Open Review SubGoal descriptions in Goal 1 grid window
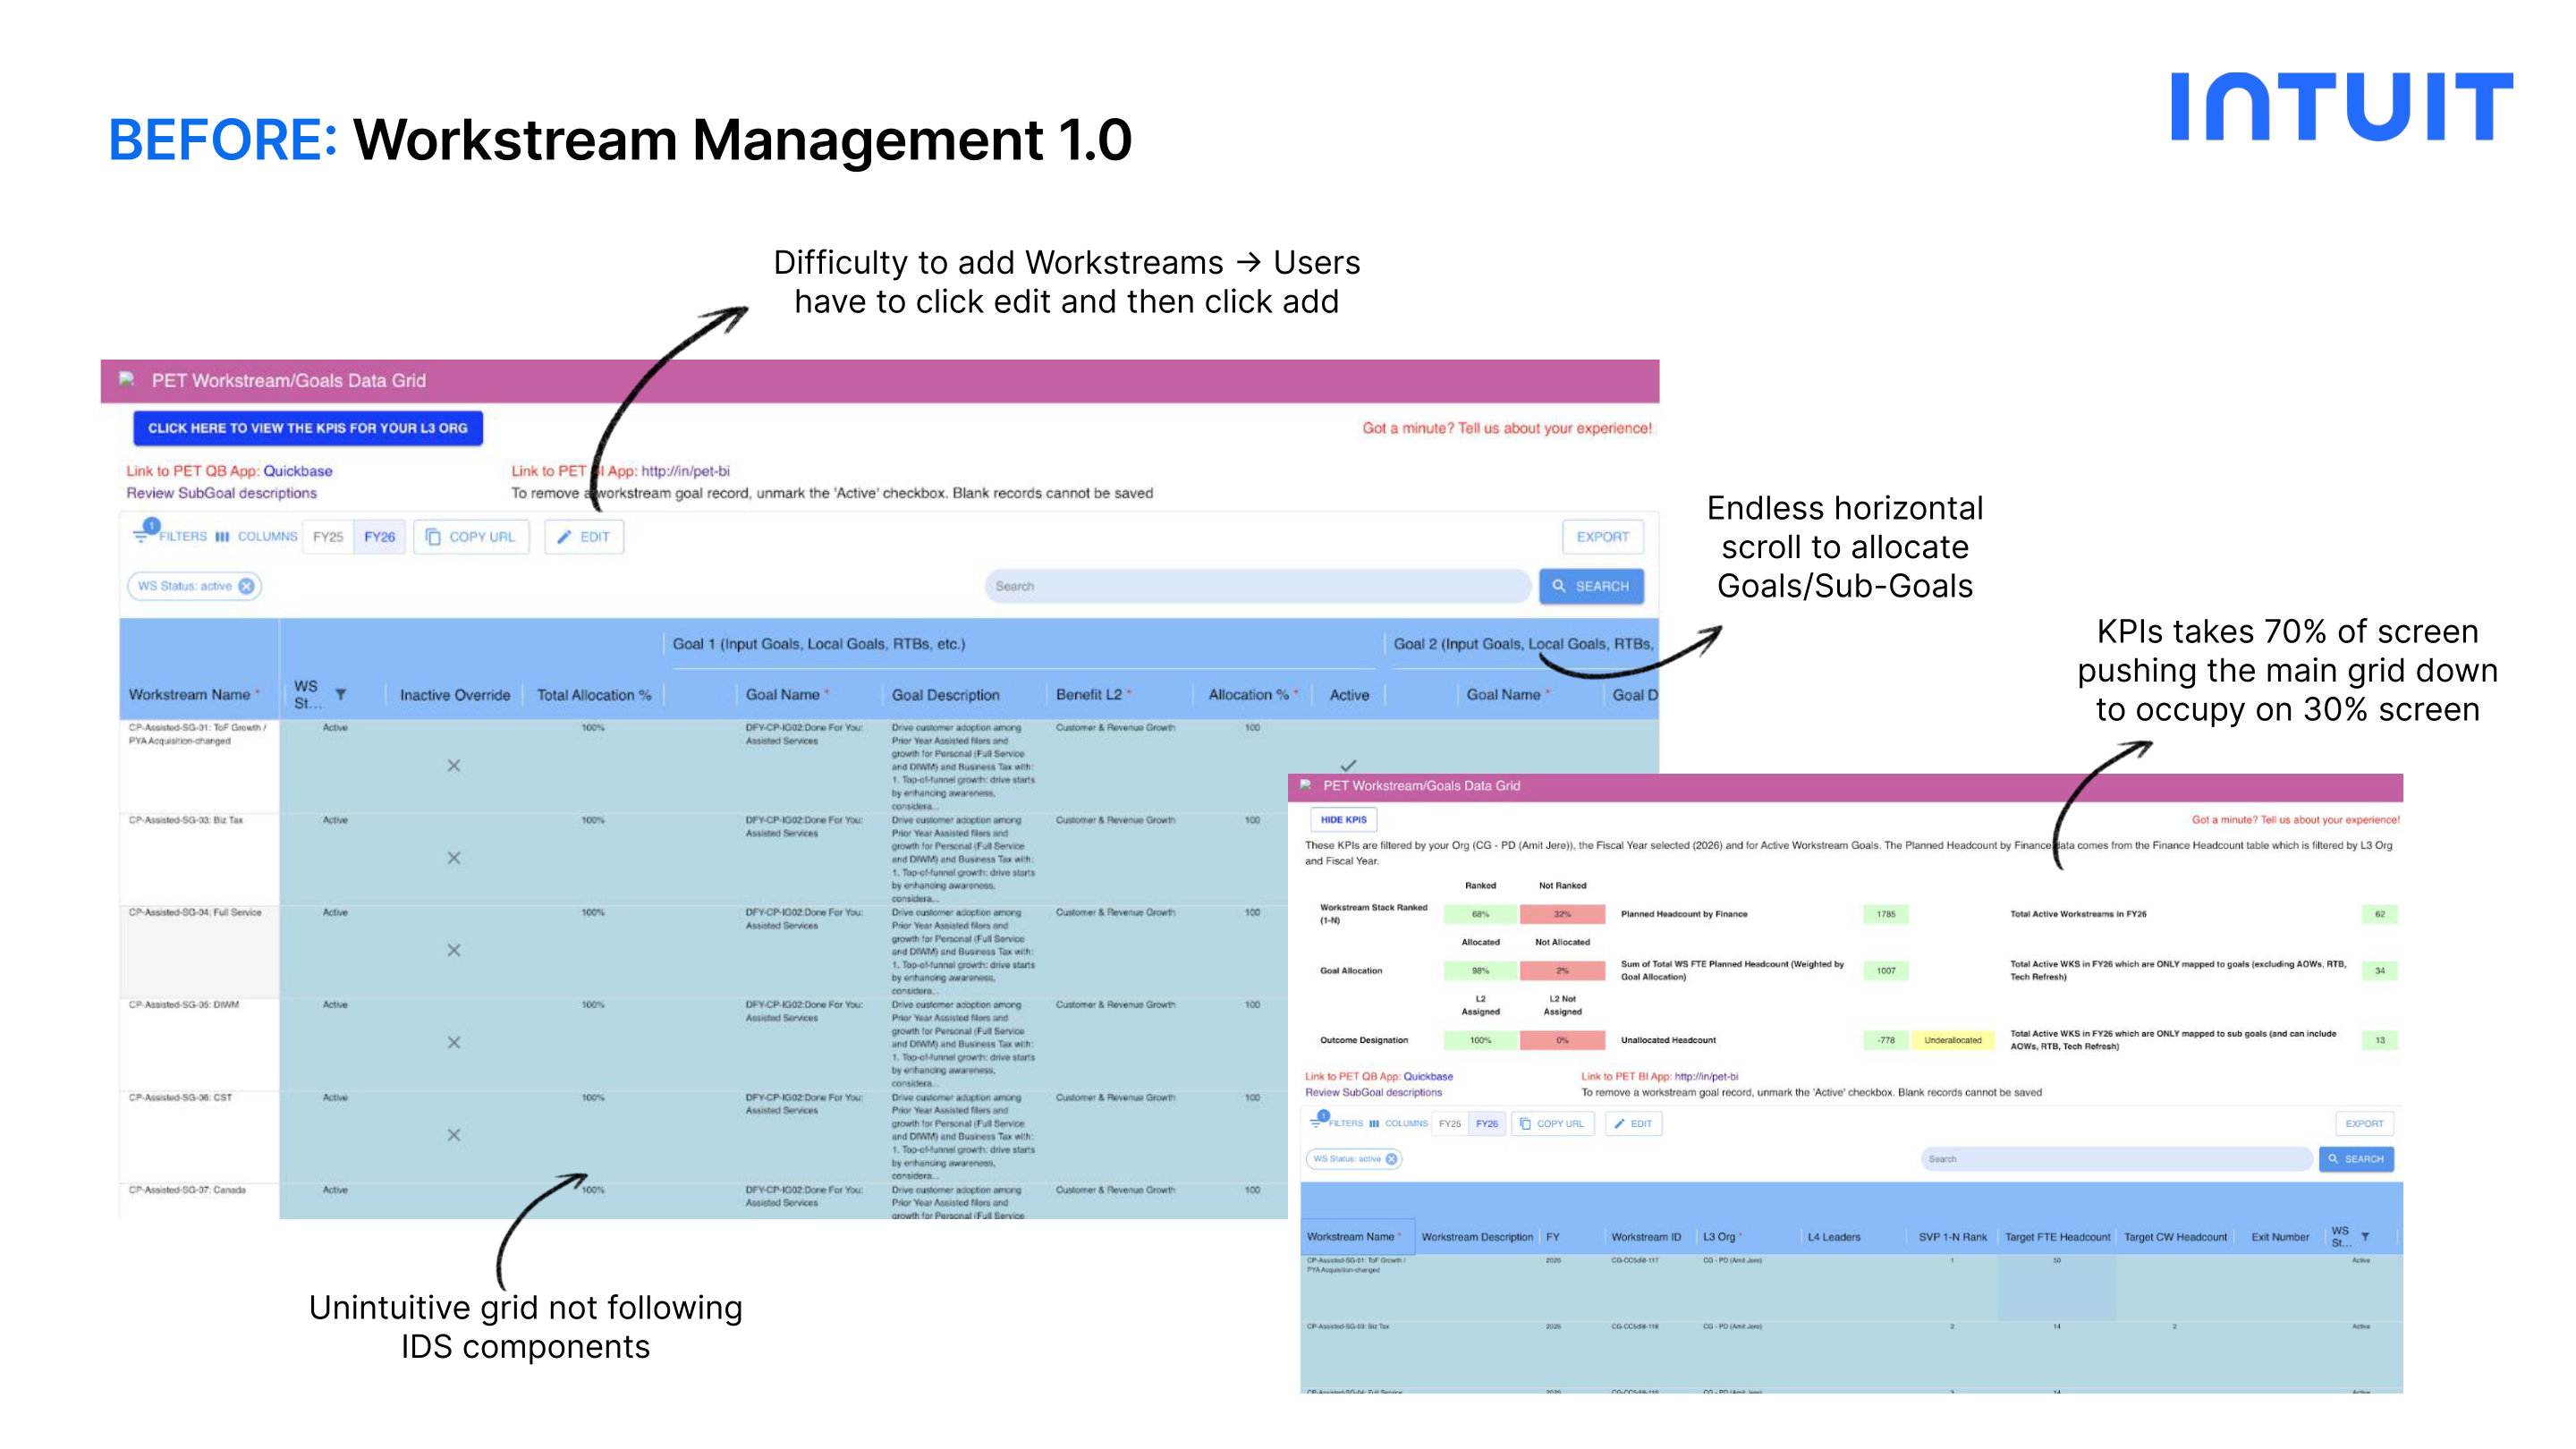 pos(221,493)
